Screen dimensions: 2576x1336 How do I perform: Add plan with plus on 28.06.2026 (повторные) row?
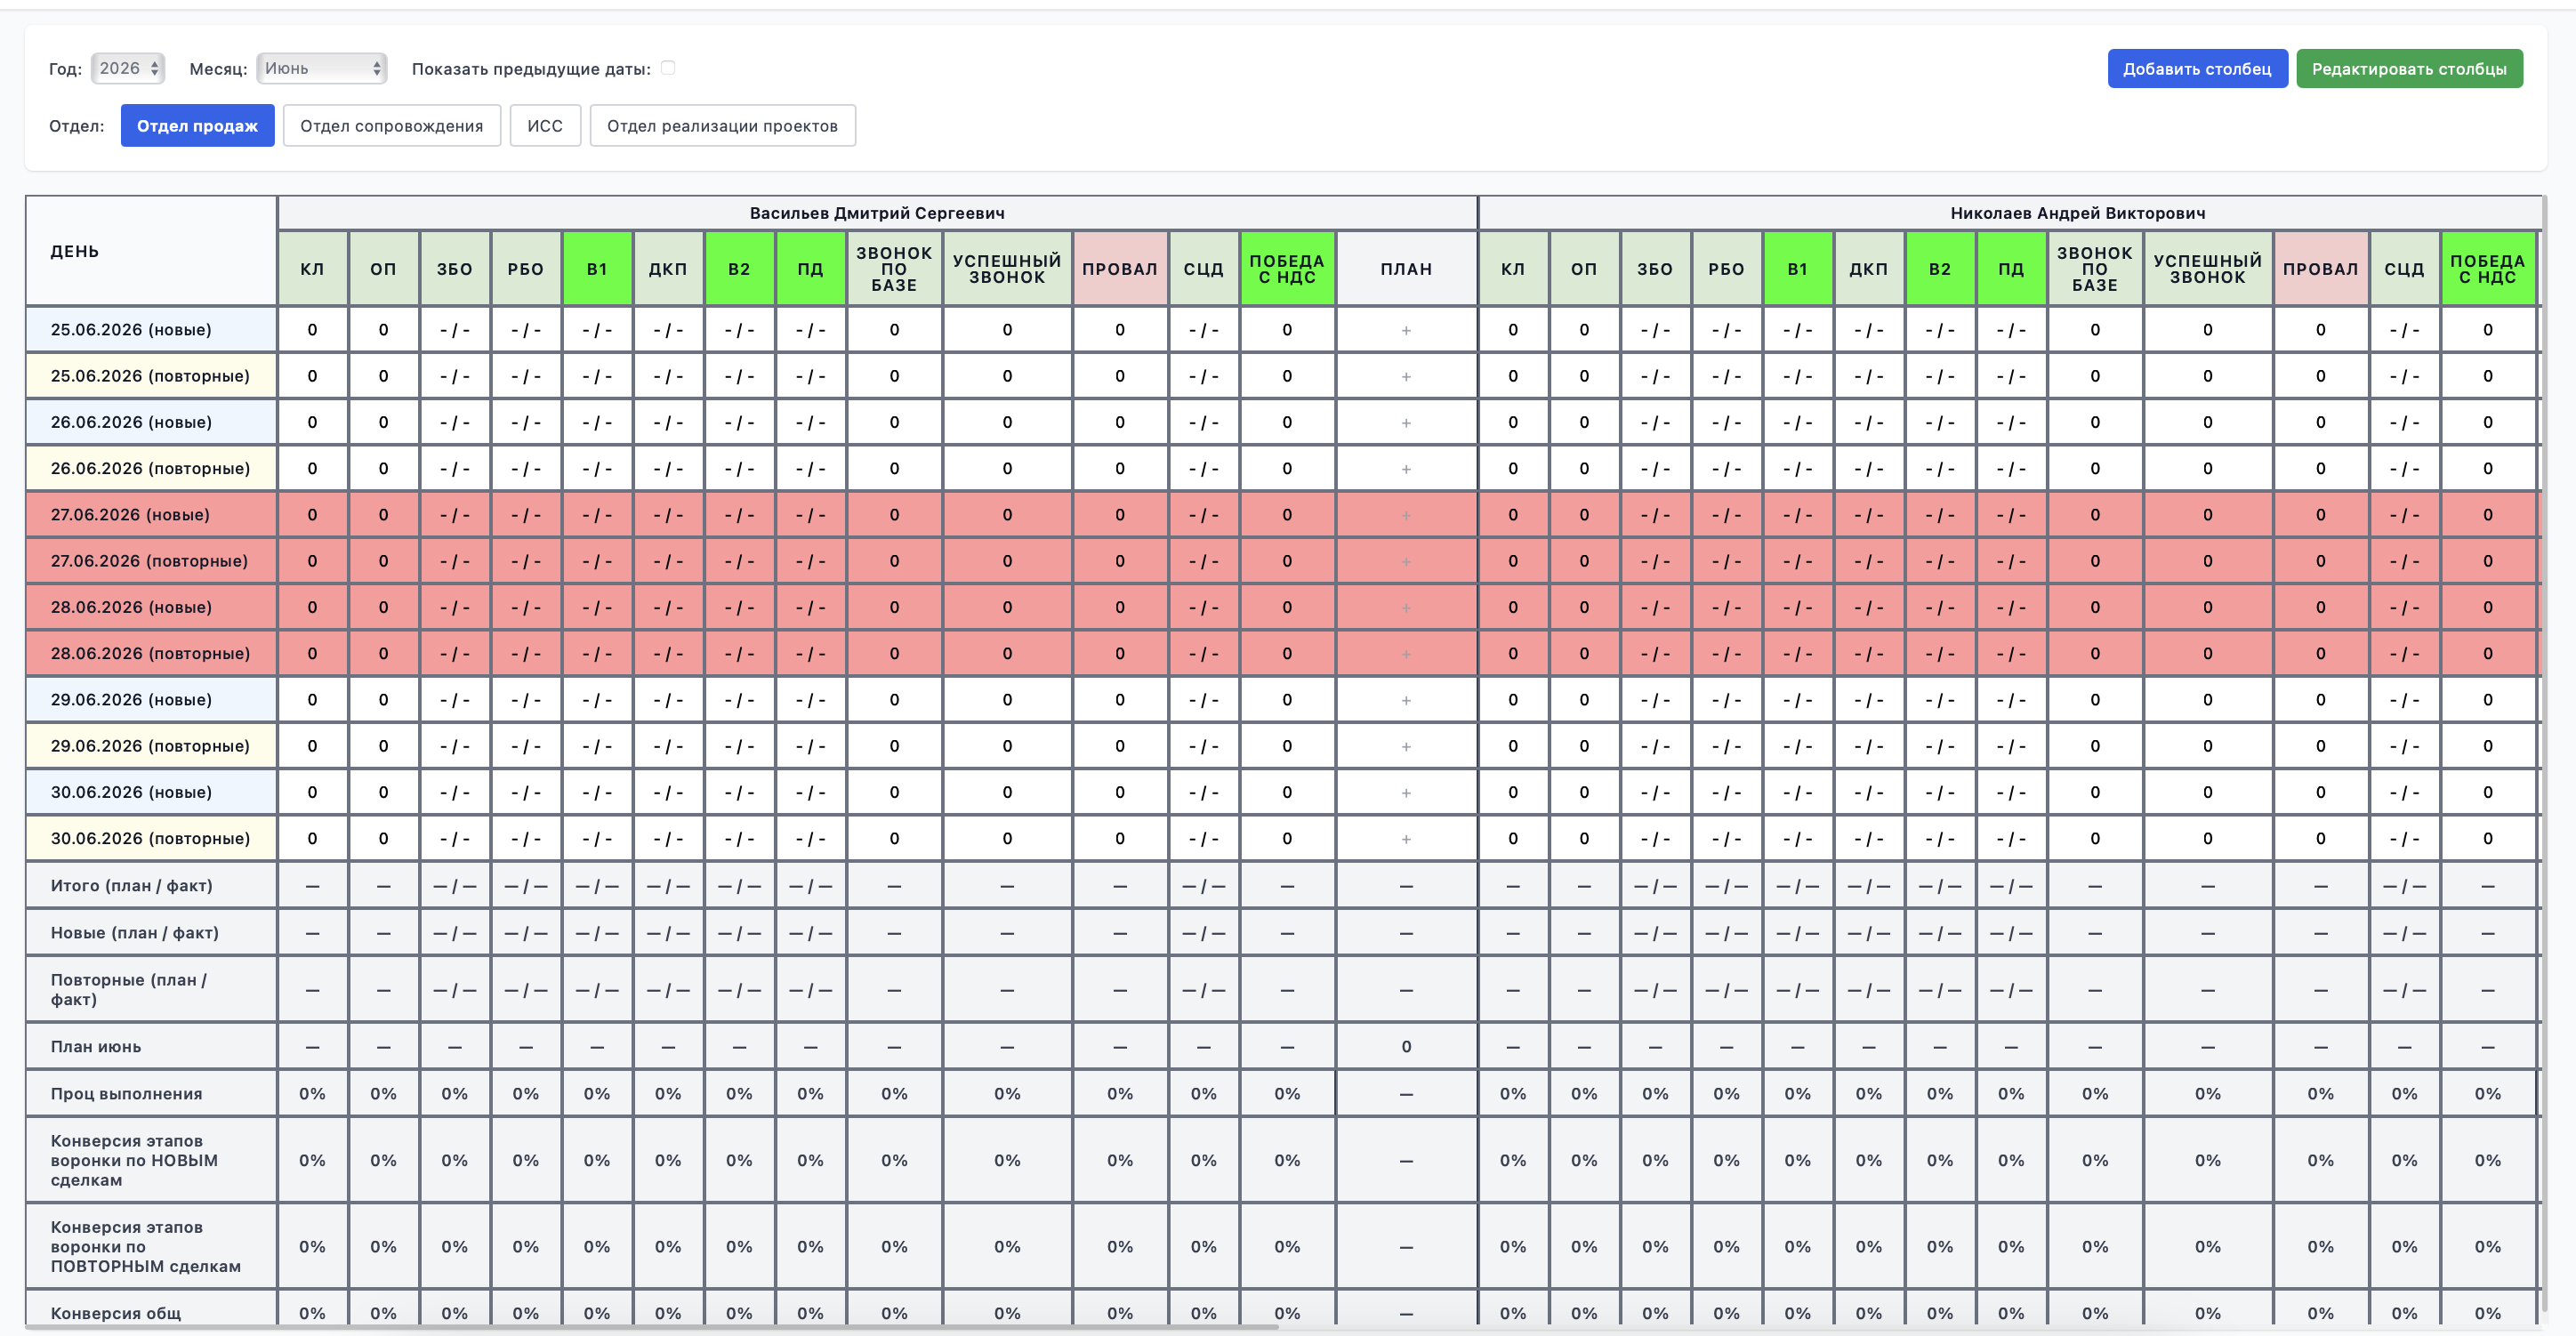pos(1406,654)
